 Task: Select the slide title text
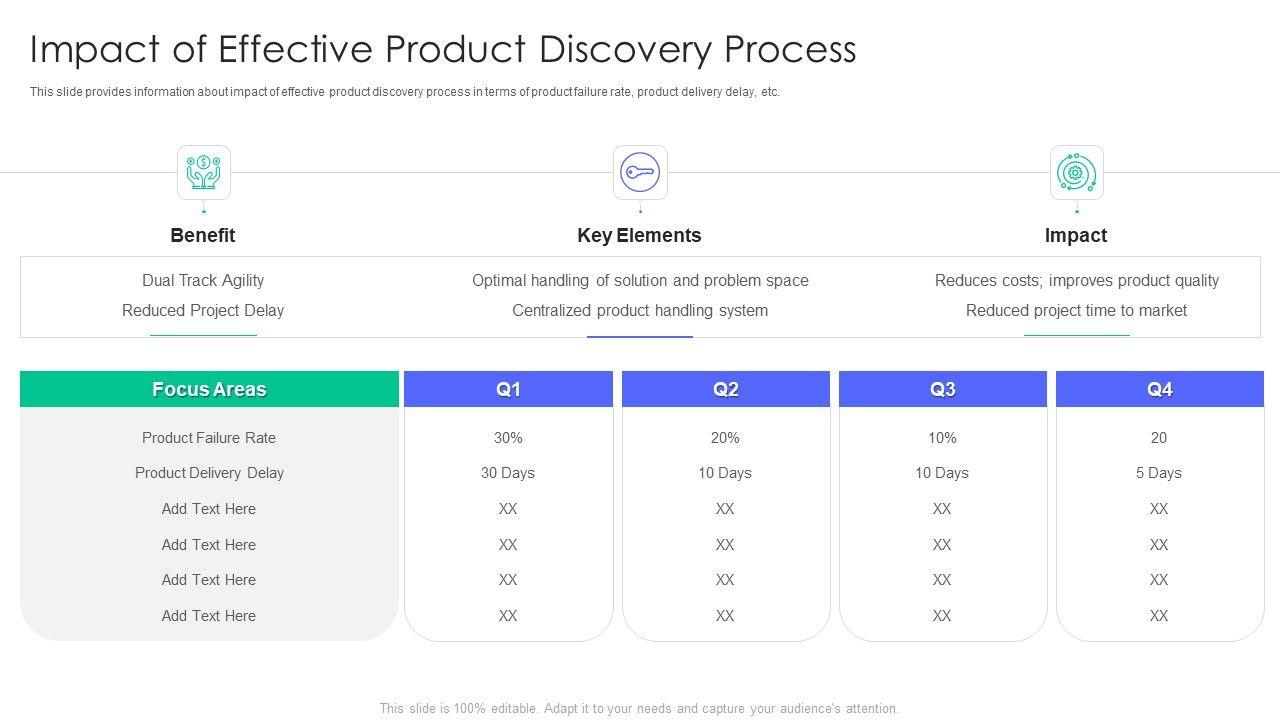(443, 49)
